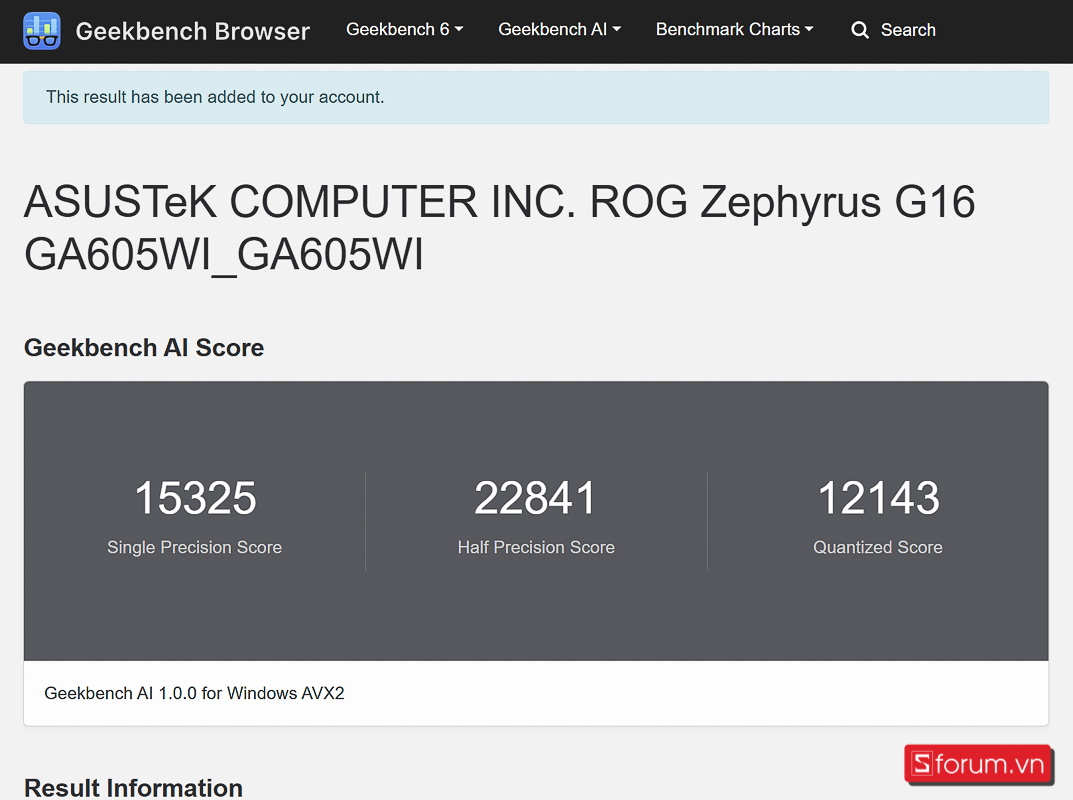This screenshot has height=800, width=1073.
Task: Click the Geekbench logo icon
Action: pyautogui.click(x=42, y=31)
